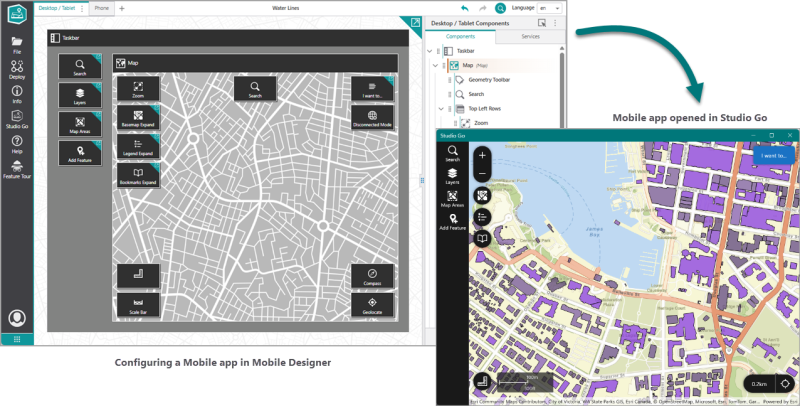Select the Legend Expand component

138,146
